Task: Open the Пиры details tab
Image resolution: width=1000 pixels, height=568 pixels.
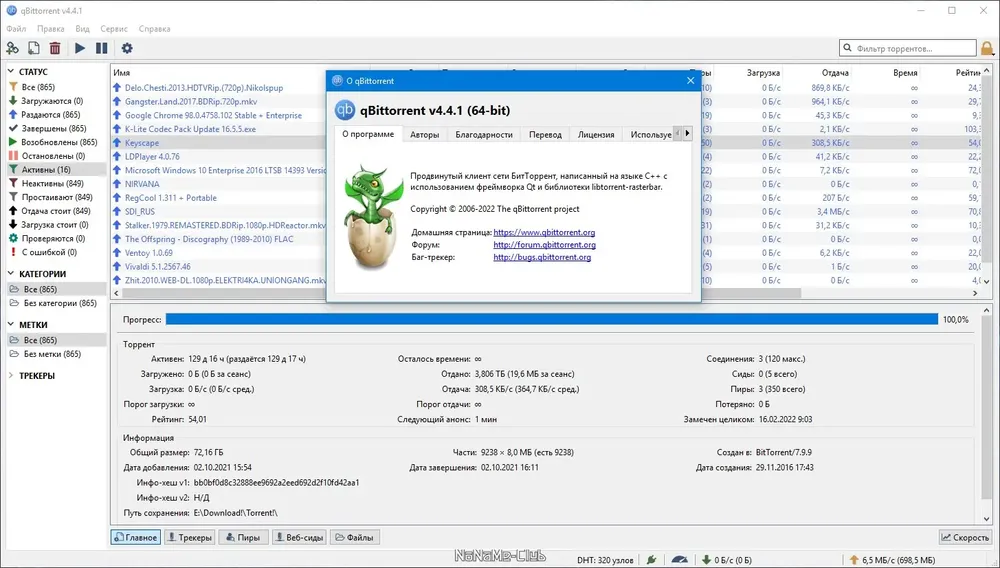Action: tap(243, 537)
